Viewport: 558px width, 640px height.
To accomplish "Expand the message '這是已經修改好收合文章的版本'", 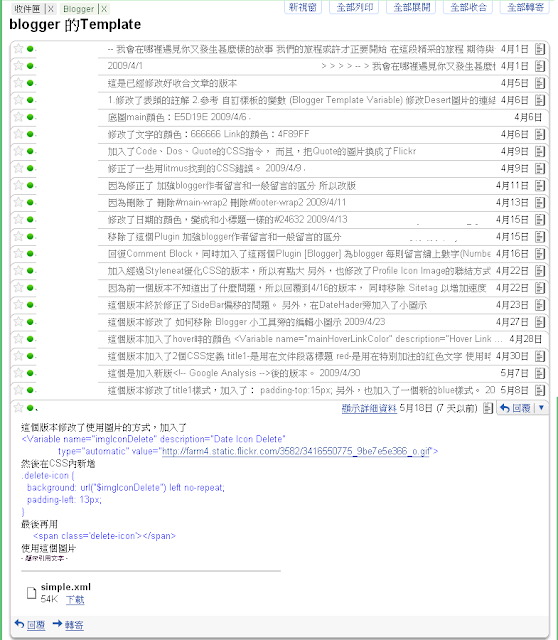I will coord(172,83).
